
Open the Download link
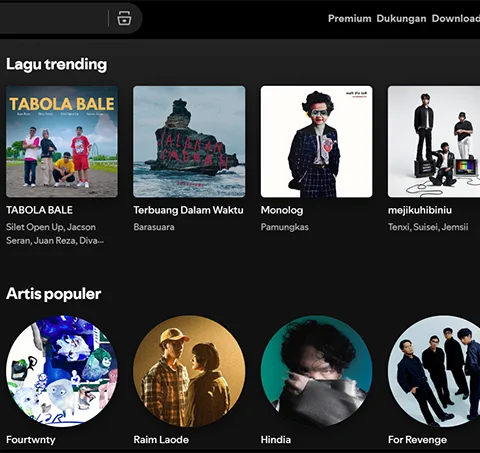click(456, 18)
